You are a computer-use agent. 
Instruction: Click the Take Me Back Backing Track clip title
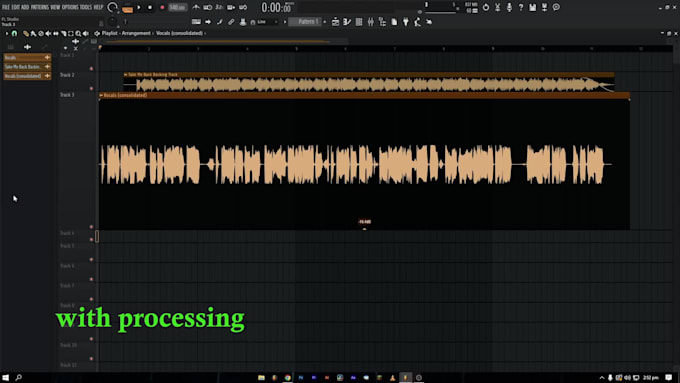153,75
